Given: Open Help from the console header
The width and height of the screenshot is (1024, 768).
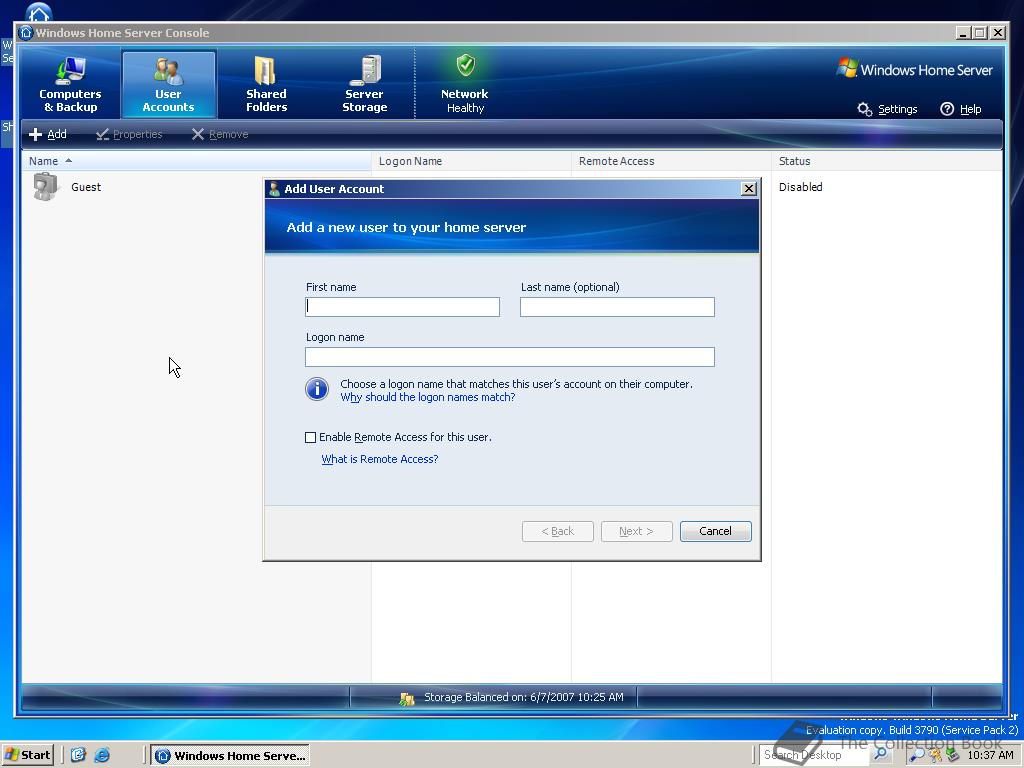Looking at the screenshot, I should click(x=961, y=109).
